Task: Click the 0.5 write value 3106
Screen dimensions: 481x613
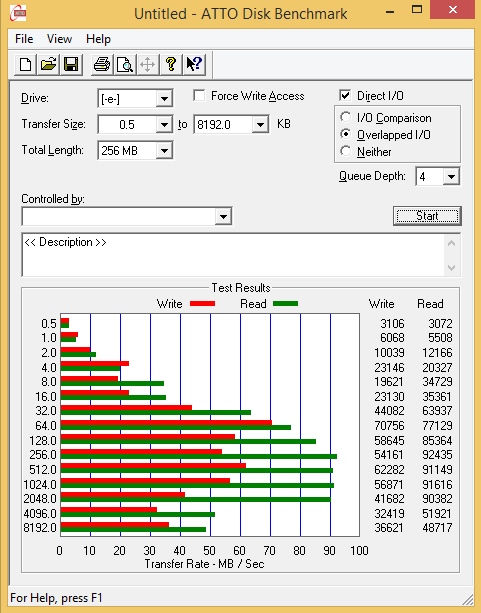Action: point(392,324)
